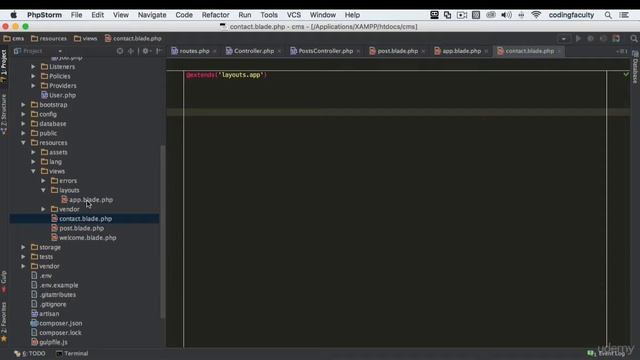Click cms breadcrumb in navigation bar
640x360 pixels.
(14, 38)
